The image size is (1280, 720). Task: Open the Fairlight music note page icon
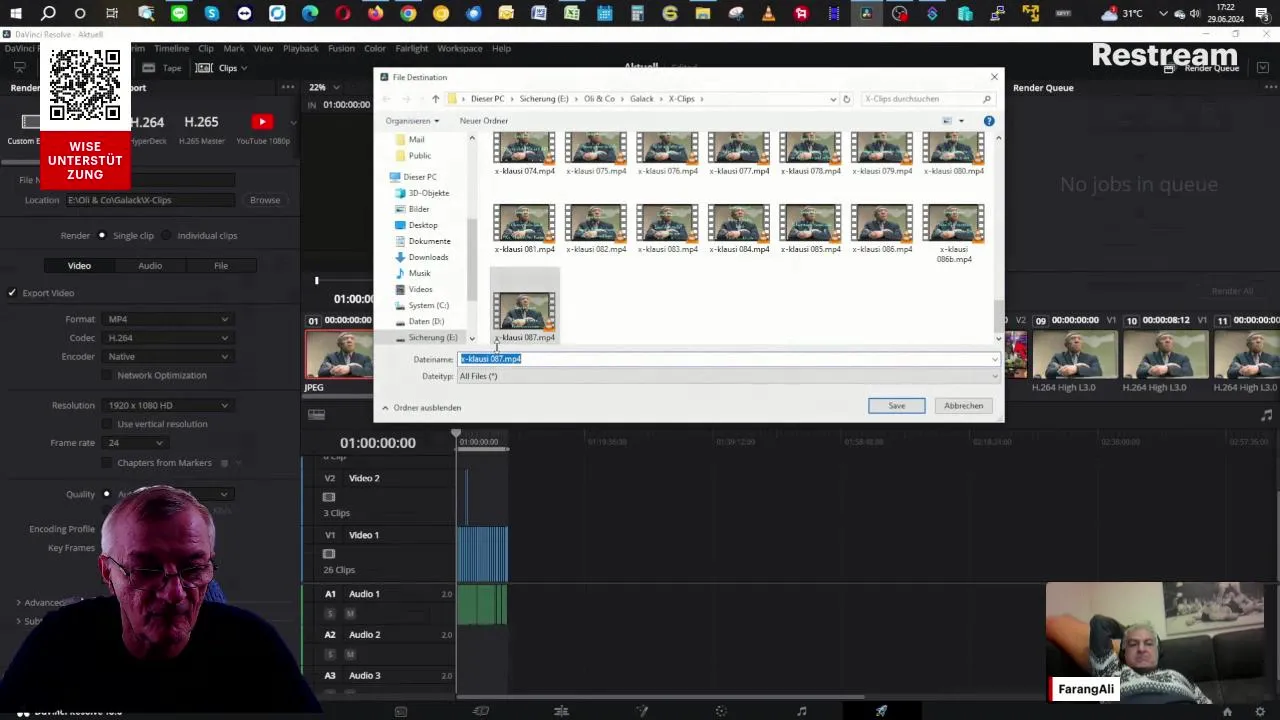(801, 712)
